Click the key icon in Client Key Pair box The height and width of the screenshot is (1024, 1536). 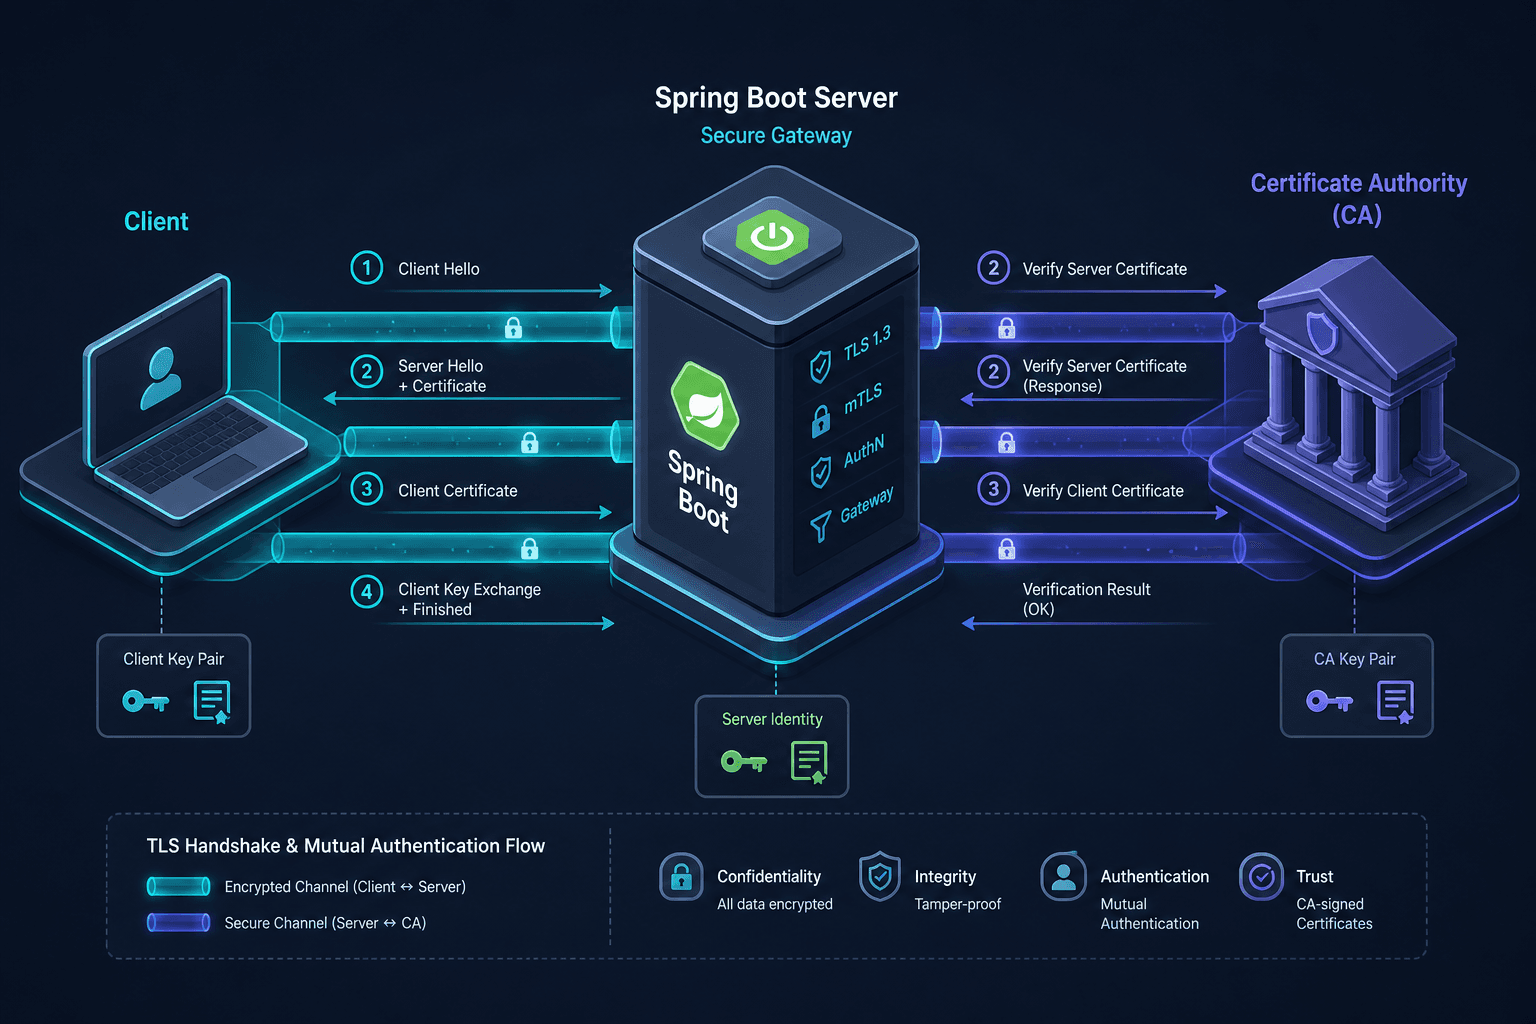tap(145, 701)
